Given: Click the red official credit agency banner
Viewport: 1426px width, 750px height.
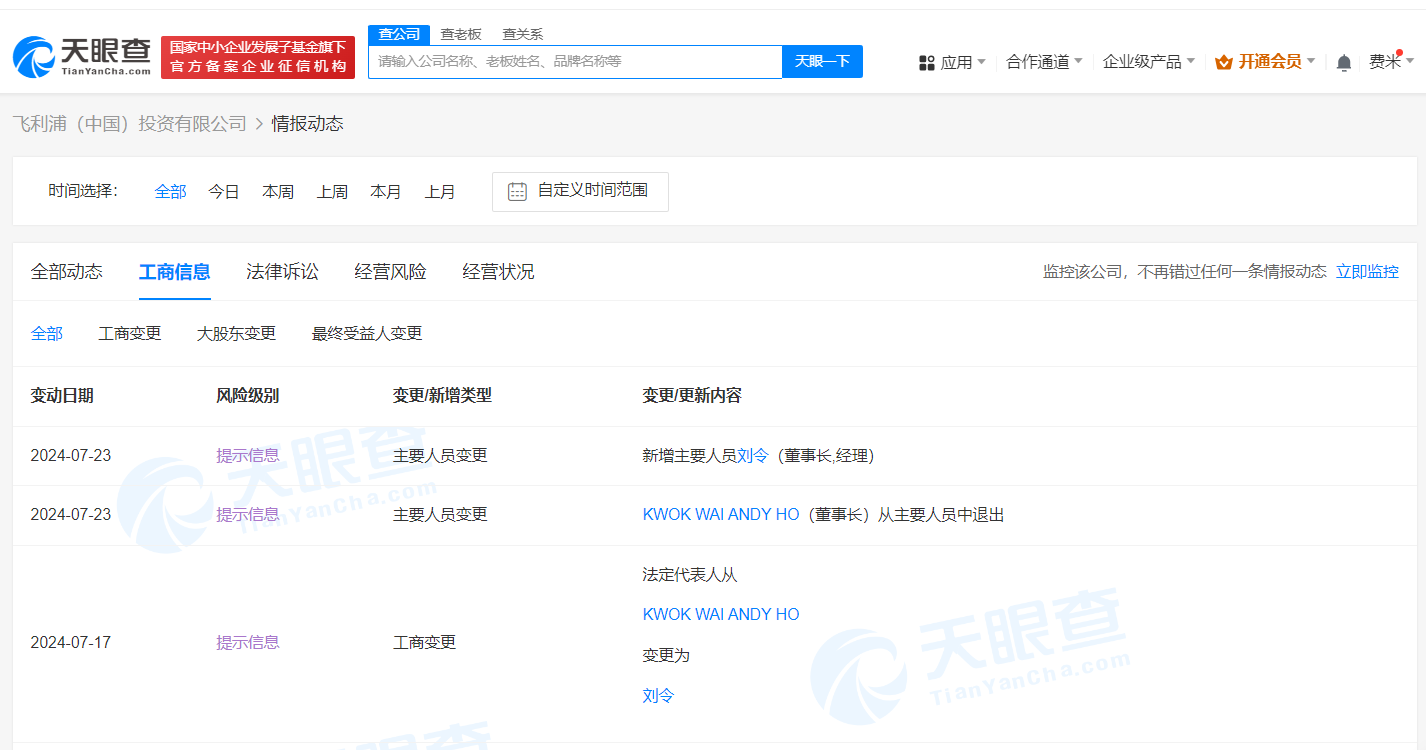Looking at the screenshot, I should click(x=258, y=57).
